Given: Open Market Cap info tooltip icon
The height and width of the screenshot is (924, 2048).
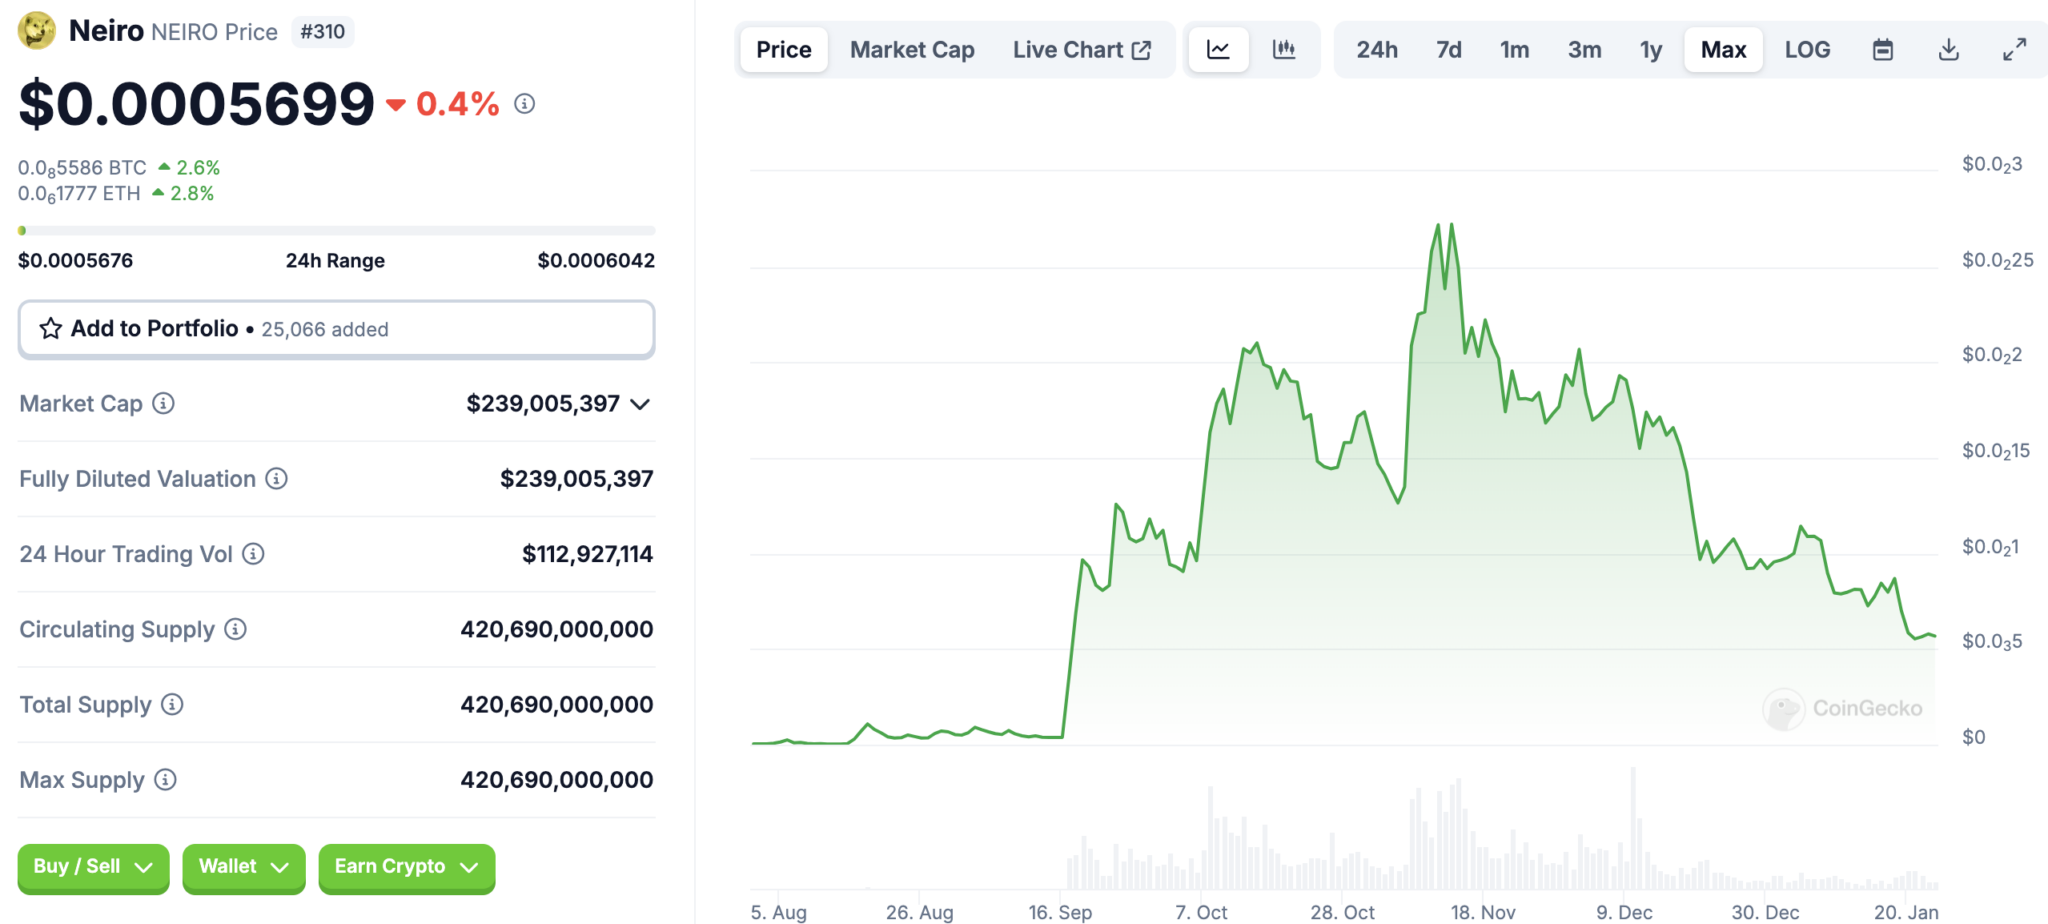Looking at the screenshot, I should [163, 403].
